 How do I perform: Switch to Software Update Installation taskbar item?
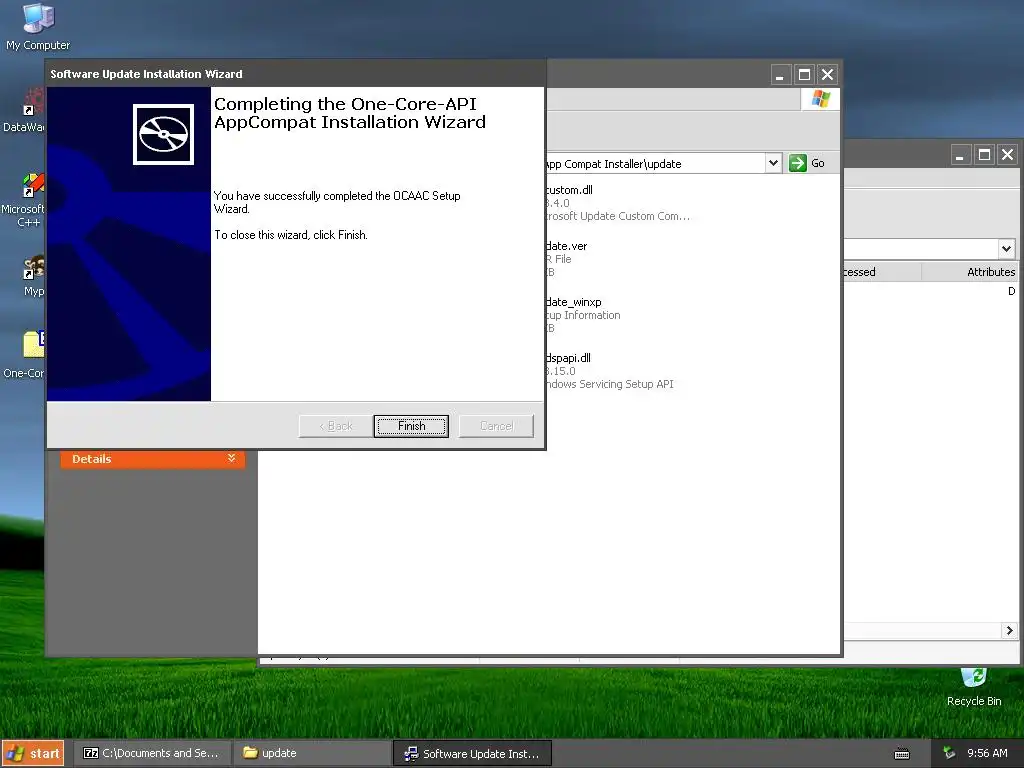(472, 754)
